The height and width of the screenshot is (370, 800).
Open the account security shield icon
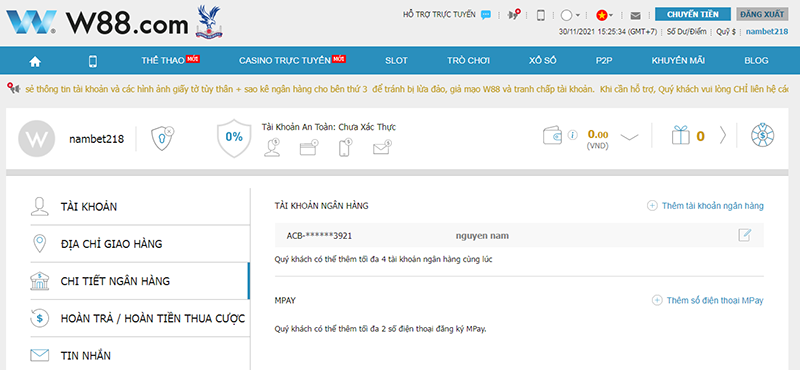point(163,139)
